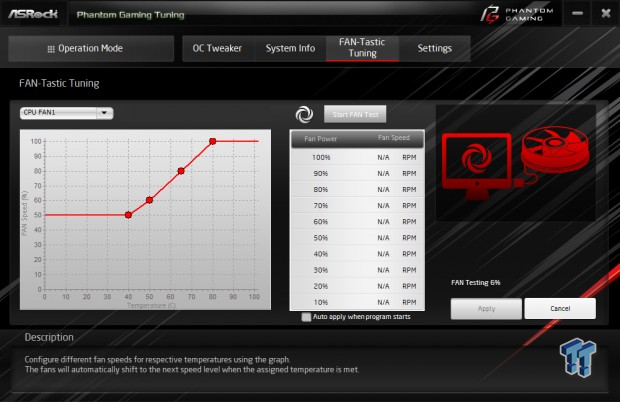Click the red monitor fan illustration

(x=477, y=166)
